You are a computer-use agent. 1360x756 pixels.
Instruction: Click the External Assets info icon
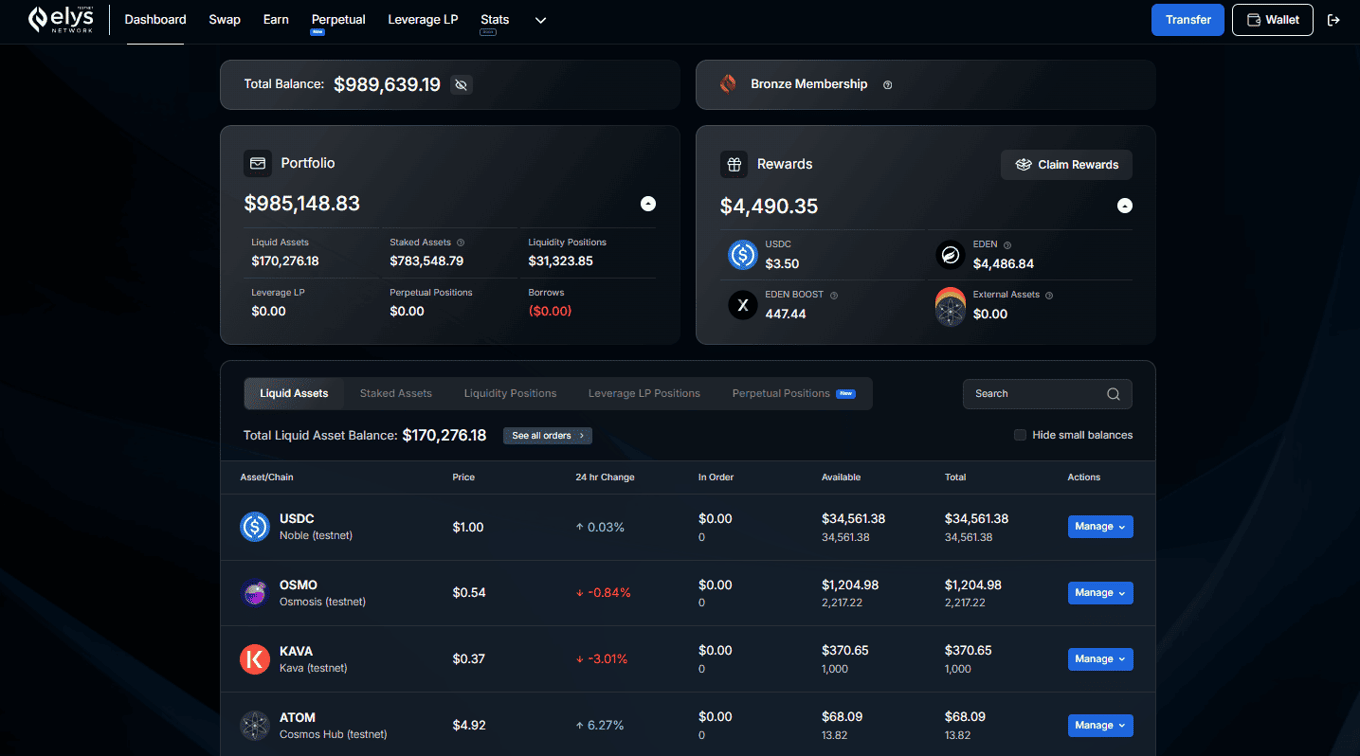pyautogui.click(x=1049, y=295)
